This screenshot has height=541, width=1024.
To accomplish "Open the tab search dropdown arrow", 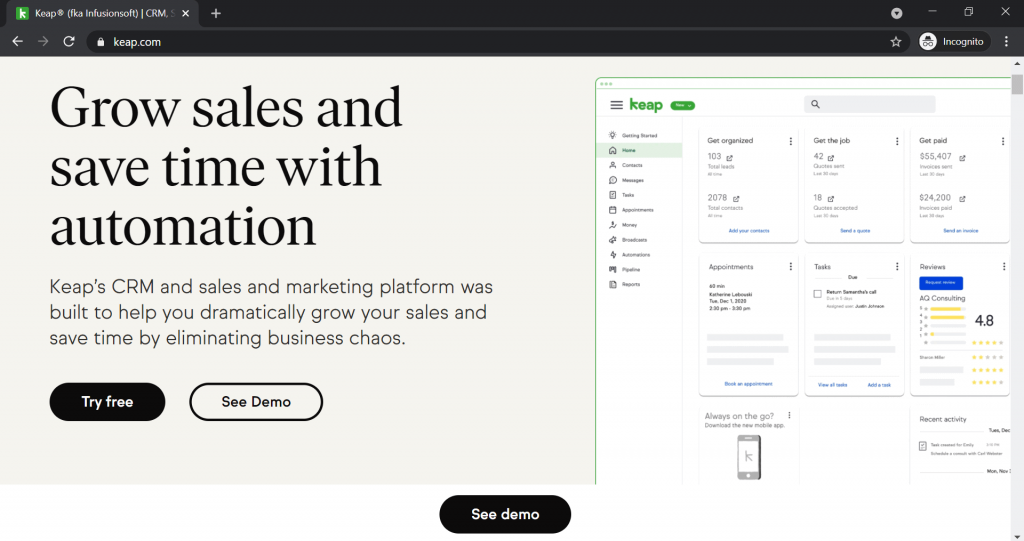I will tap(897, 13).
